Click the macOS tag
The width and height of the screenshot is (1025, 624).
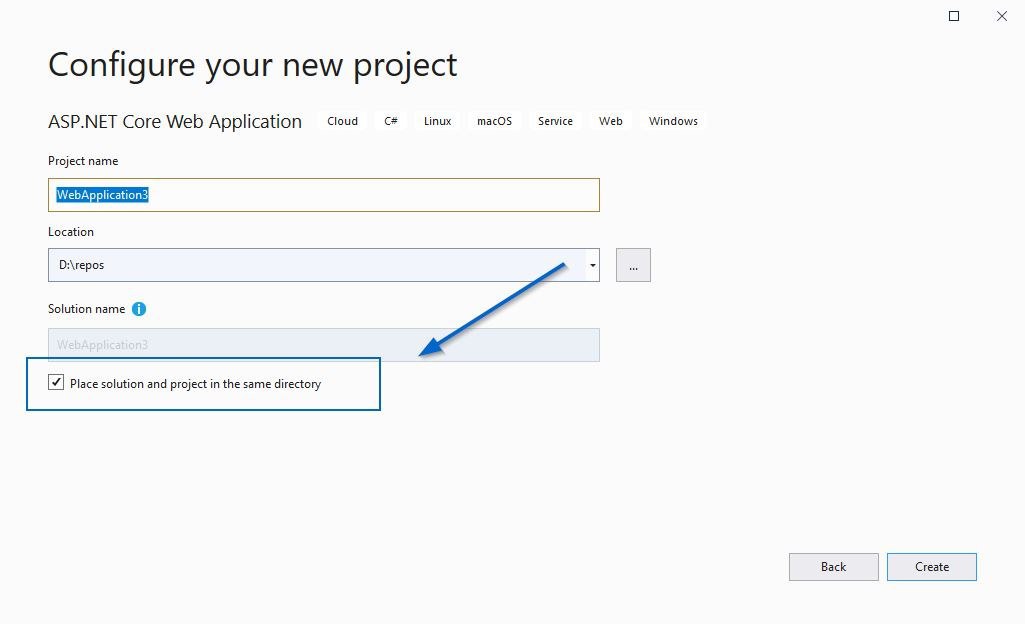[x=494, y=122]
